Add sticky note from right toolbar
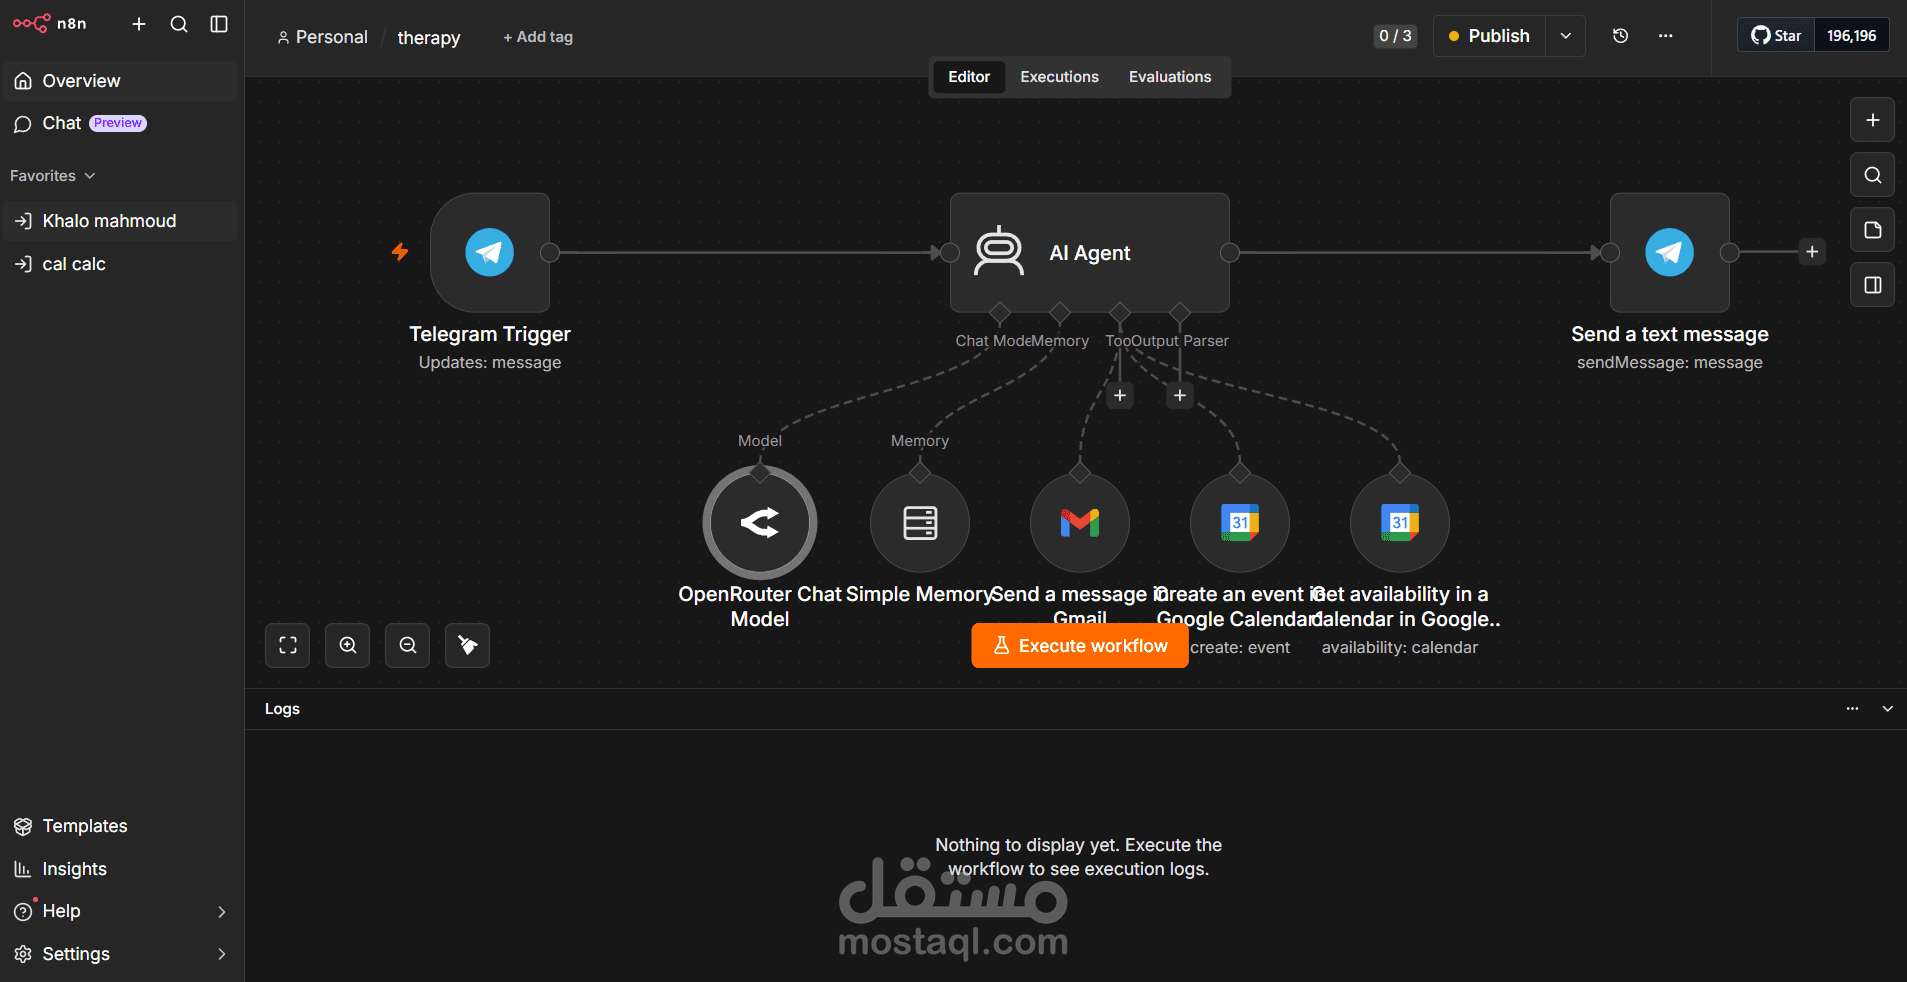Viewport: 1907px width, 982px height. (x=1873, y=230)
